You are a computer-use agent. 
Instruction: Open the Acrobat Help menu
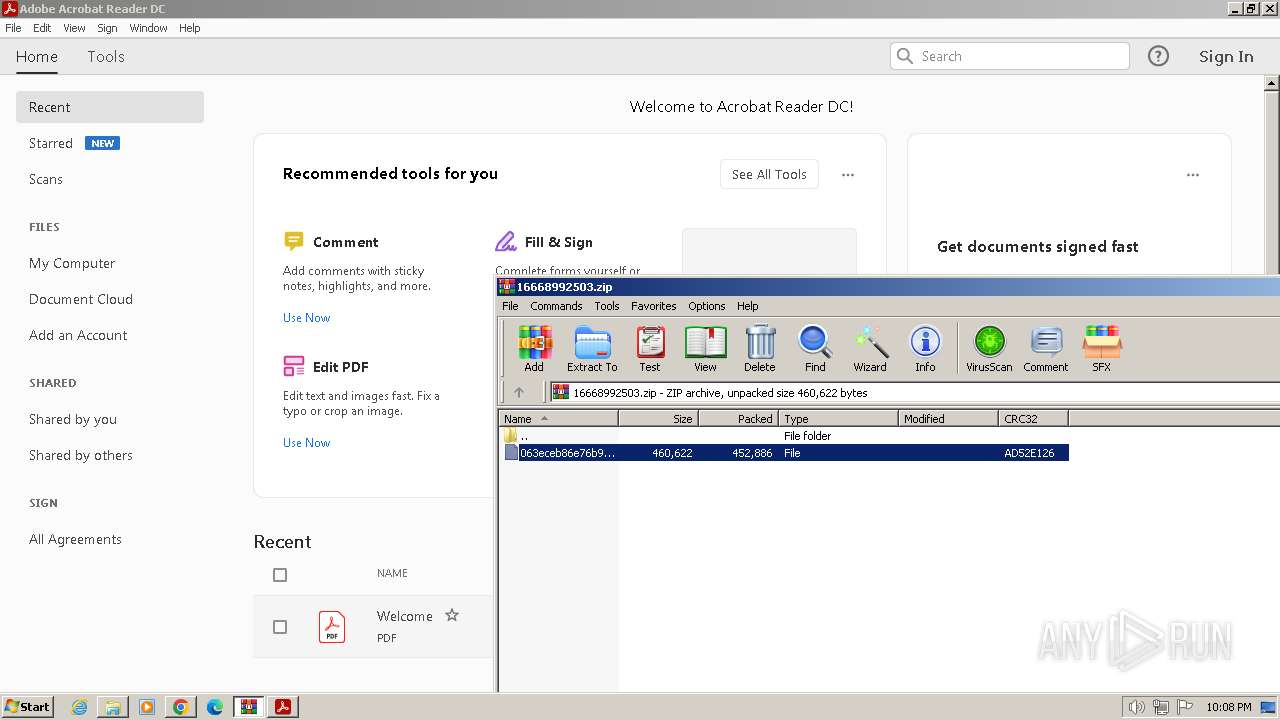point(190,28)
